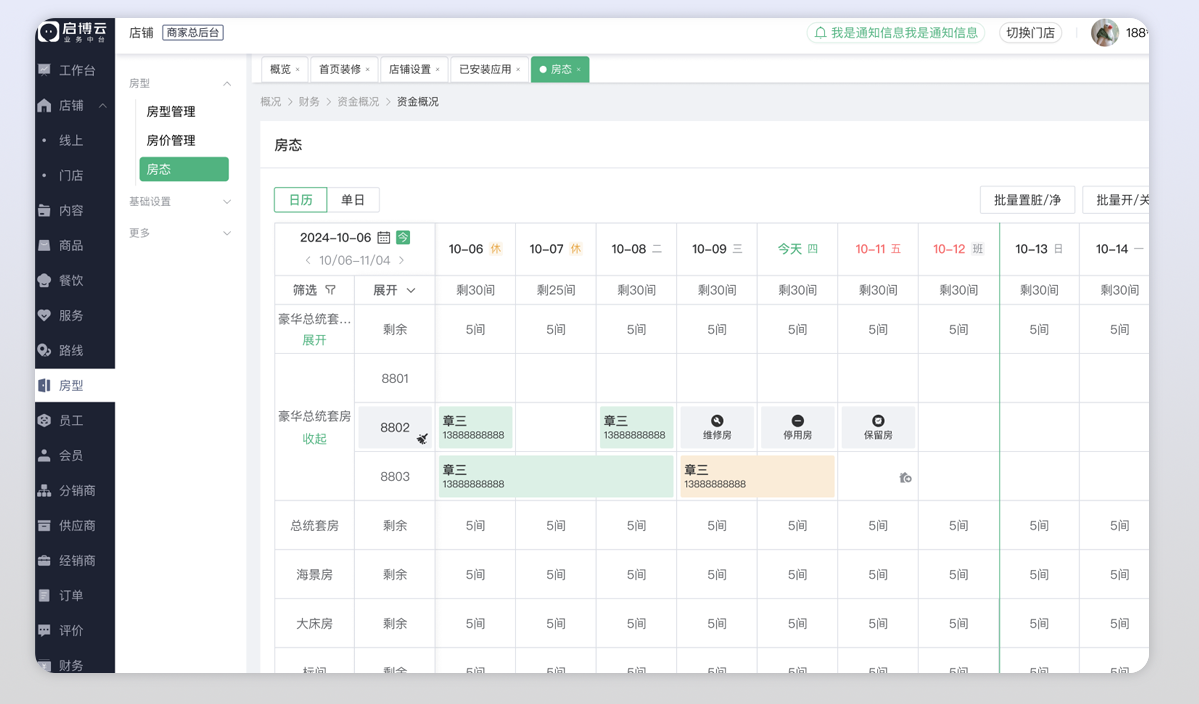Click the 批量置脏/净 button
Screen dimensions: 1199x704
click(x=1027, y=200)
